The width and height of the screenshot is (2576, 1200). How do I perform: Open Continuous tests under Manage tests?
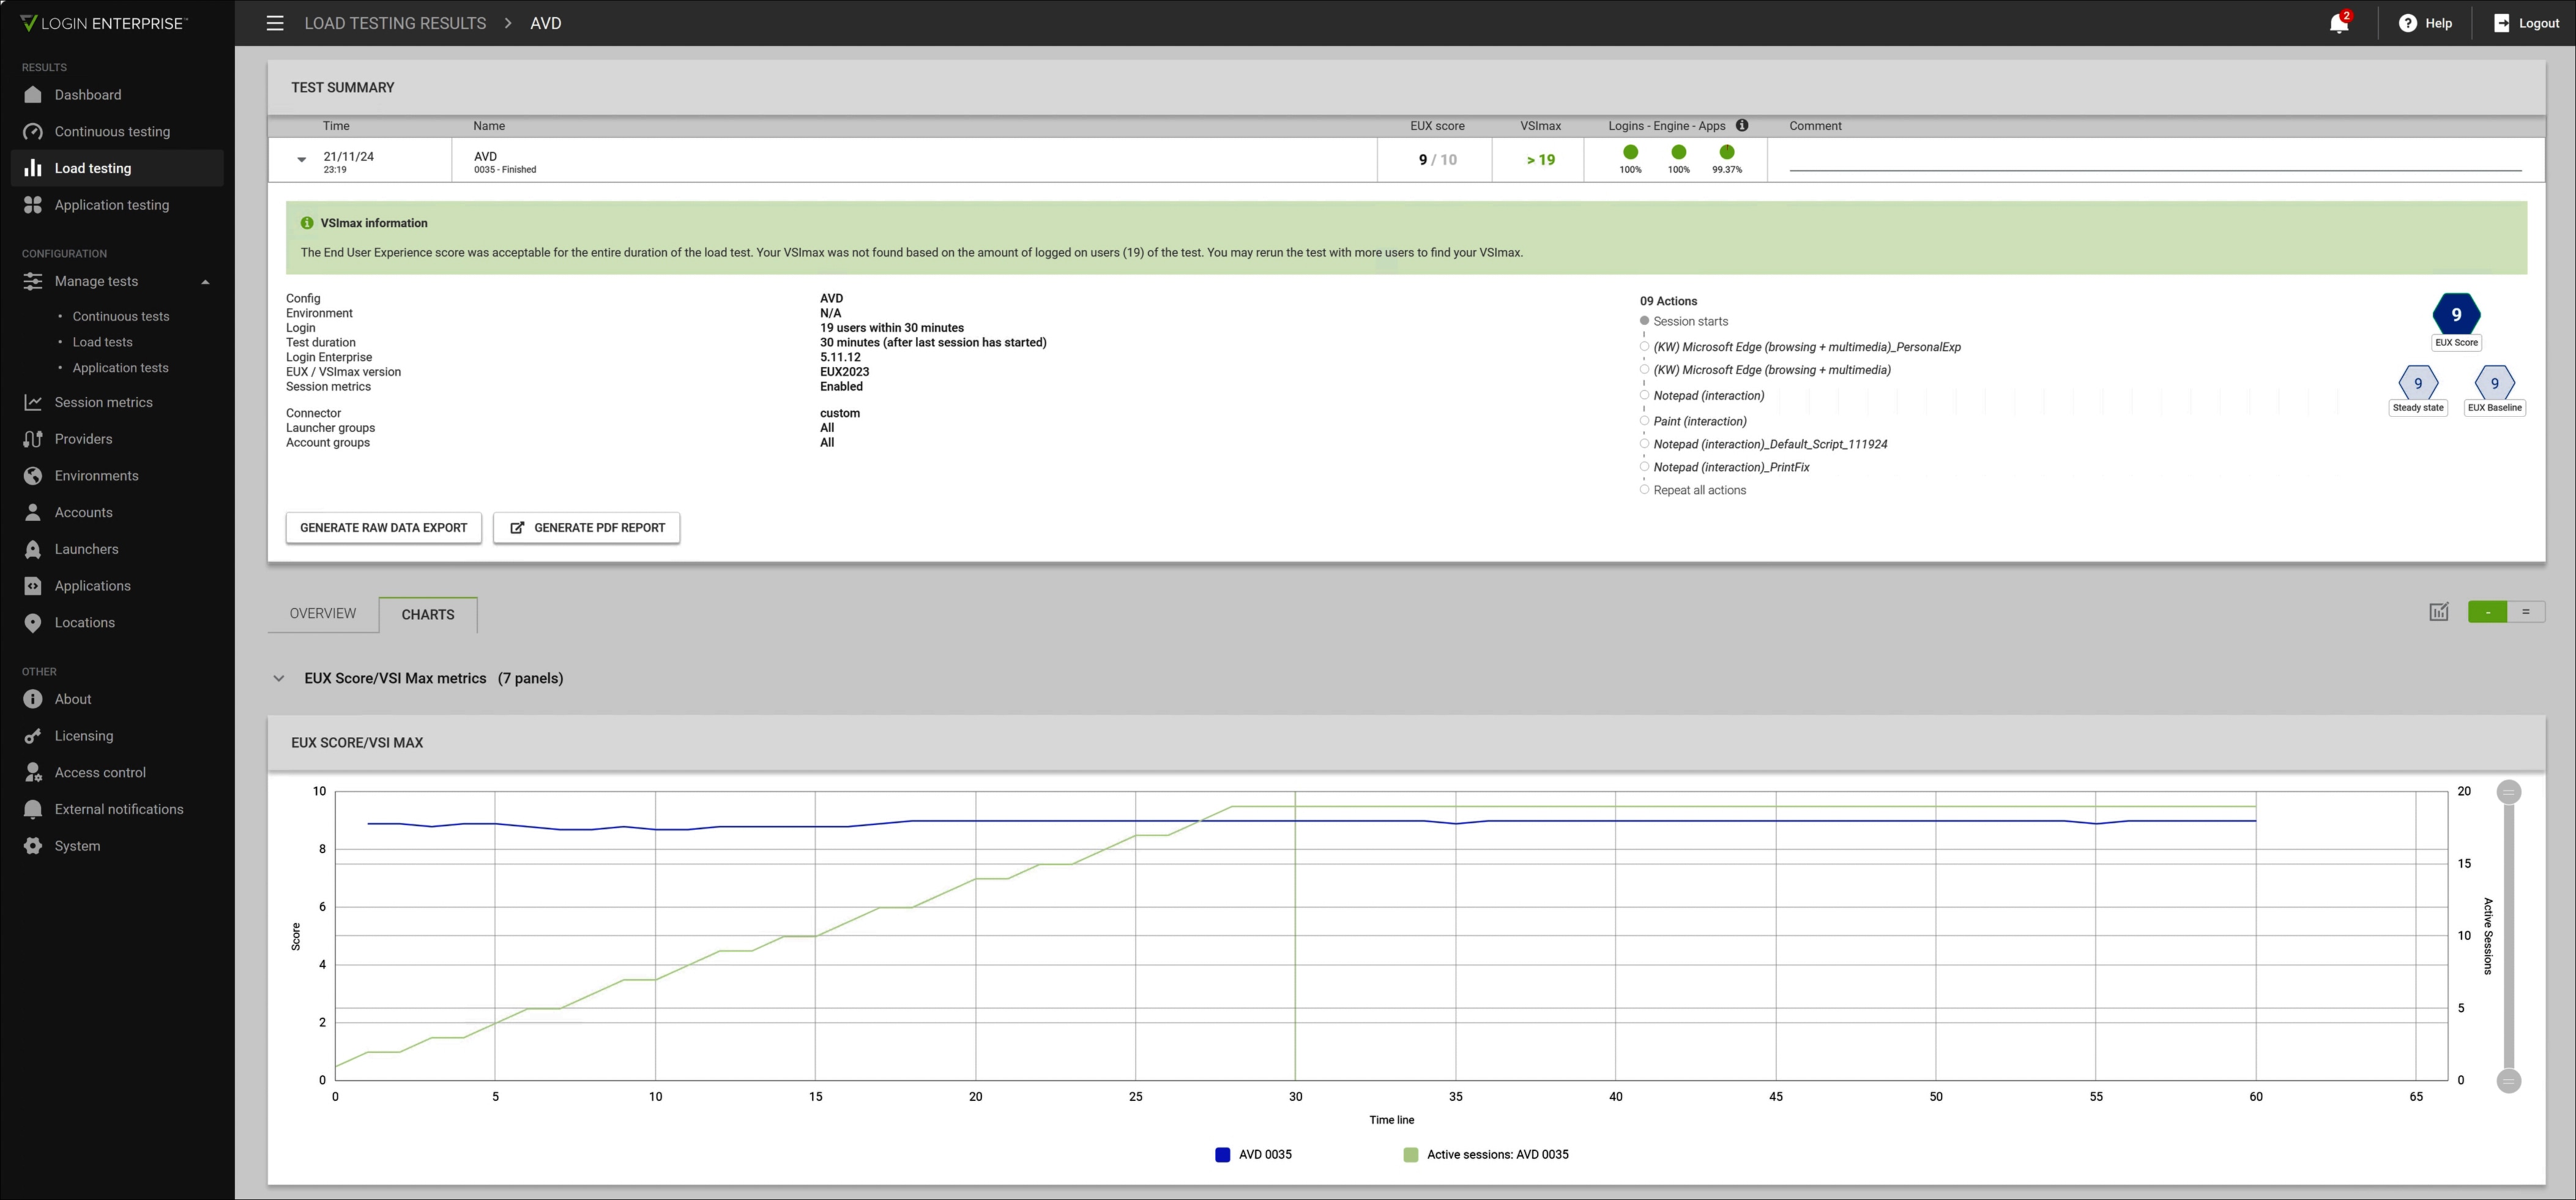point(121,316)
